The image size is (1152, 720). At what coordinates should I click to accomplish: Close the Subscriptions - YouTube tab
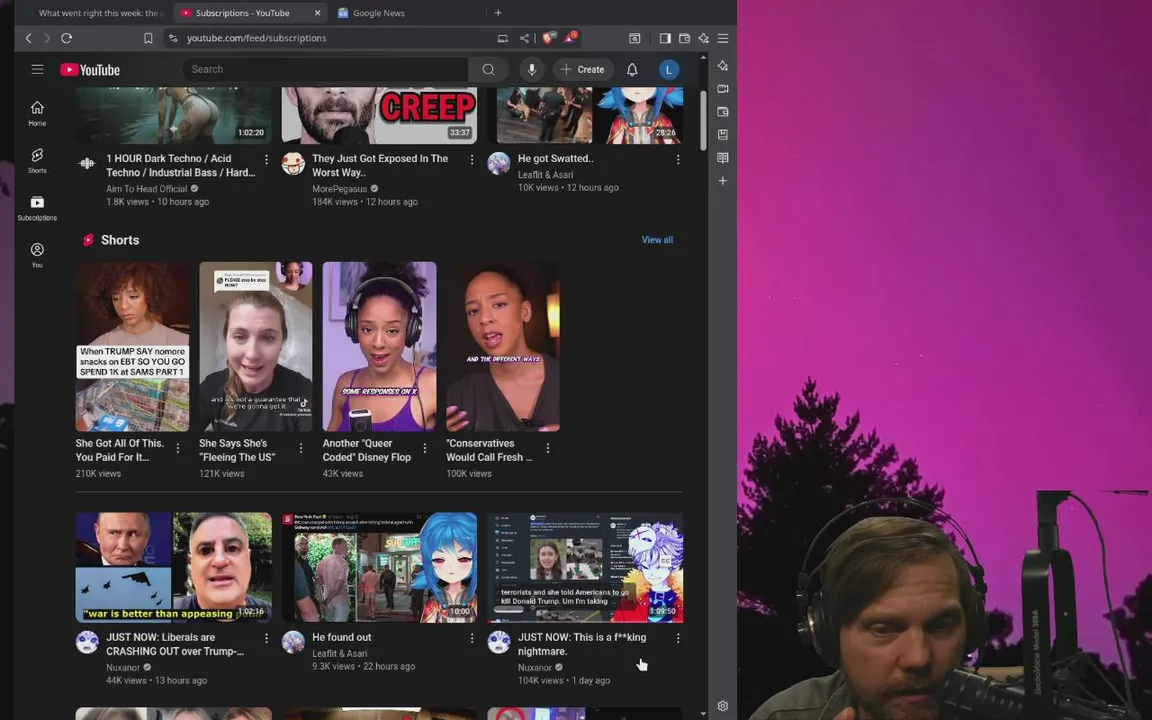(317, 12)
